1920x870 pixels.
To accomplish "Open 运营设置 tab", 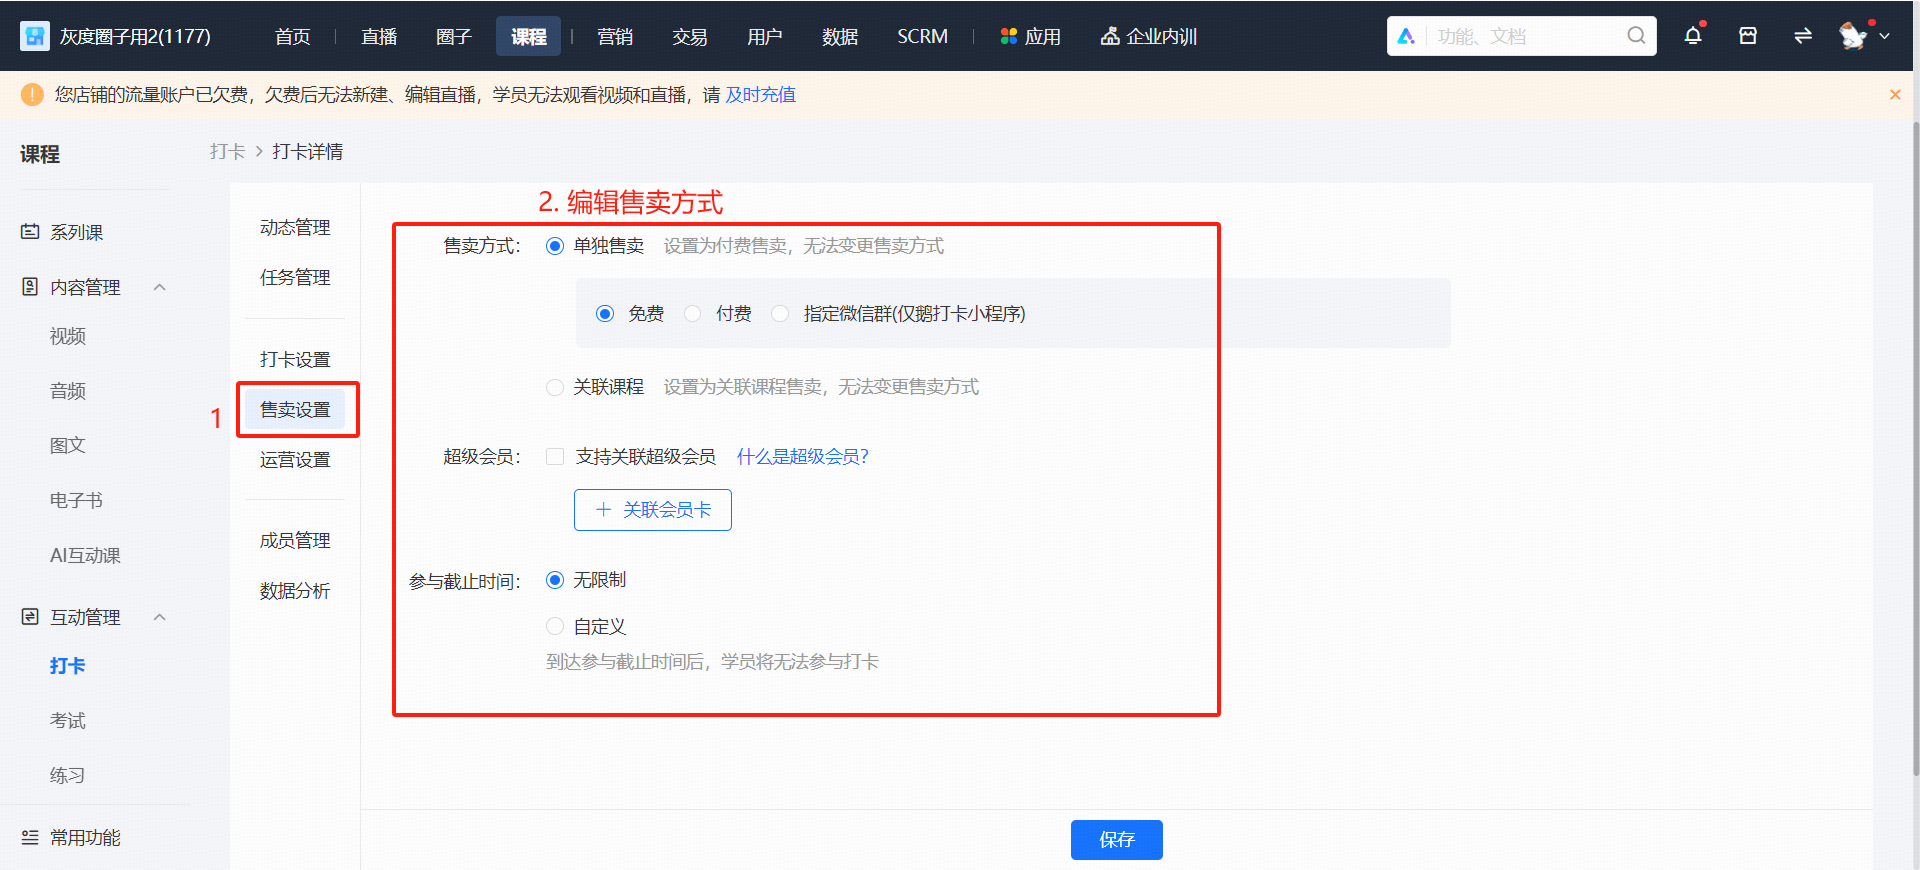I will tap(295, 460).
